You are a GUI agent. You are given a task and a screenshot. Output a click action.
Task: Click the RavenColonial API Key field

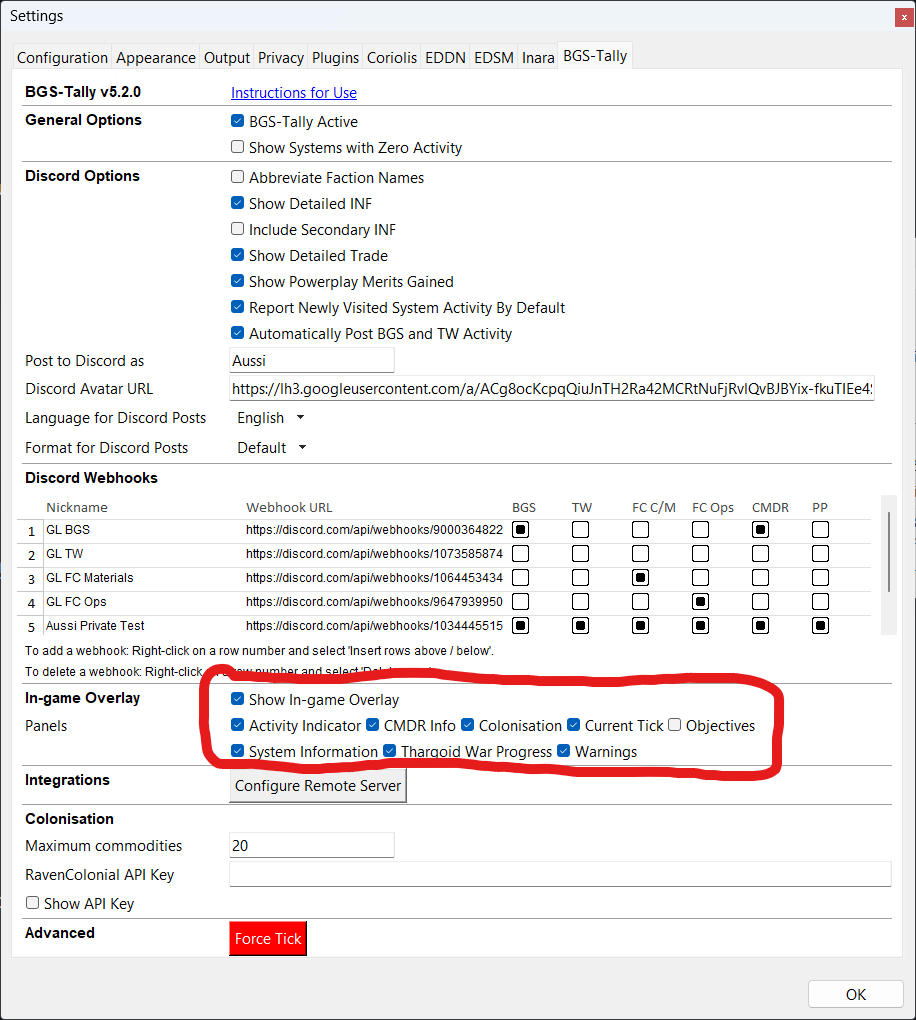point(560,874)
